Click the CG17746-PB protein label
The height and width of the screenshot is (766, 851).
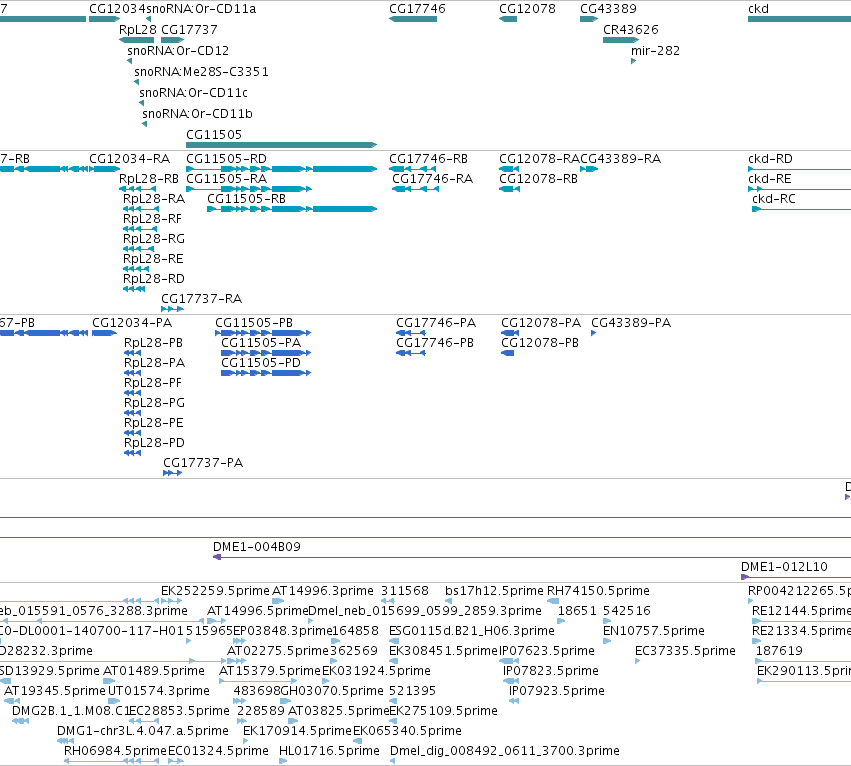[435, 343]
